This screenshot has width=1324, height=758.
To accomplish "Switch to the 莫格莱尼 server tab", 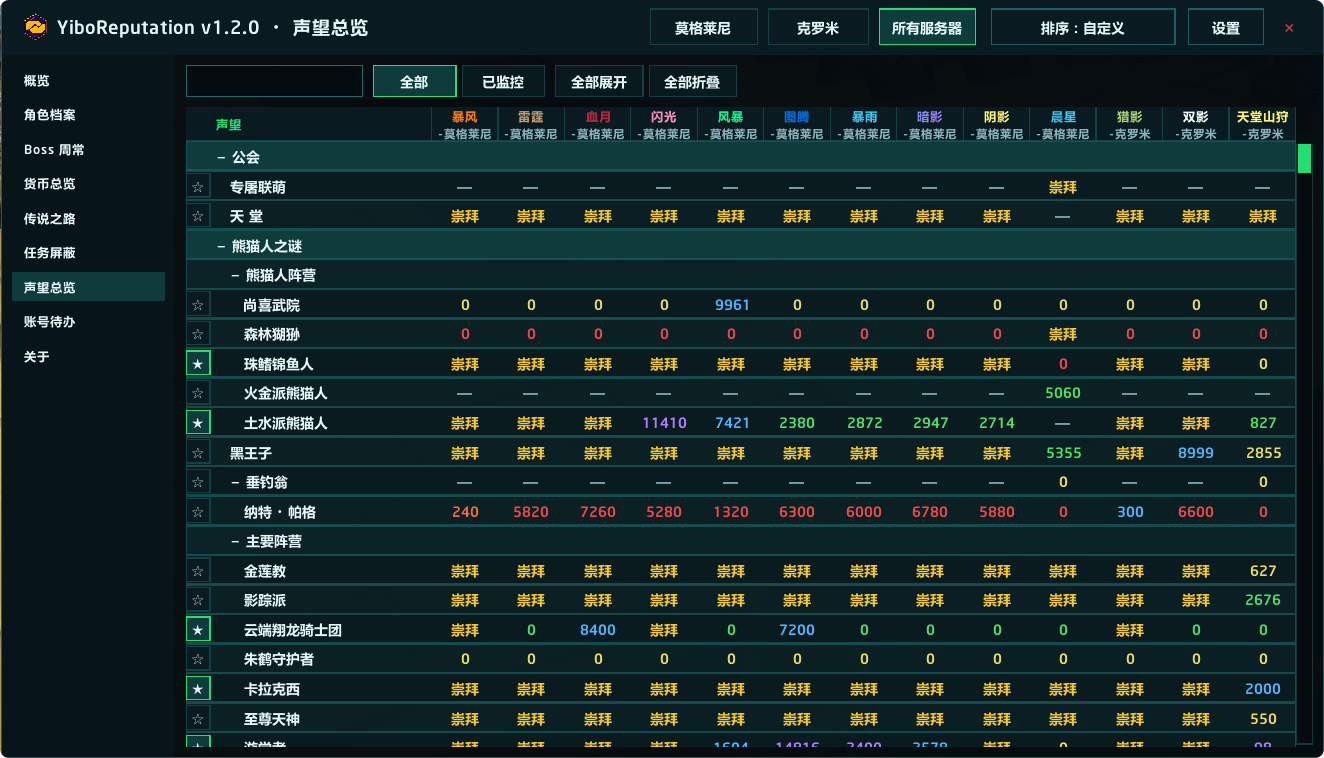I will point(703,28).
